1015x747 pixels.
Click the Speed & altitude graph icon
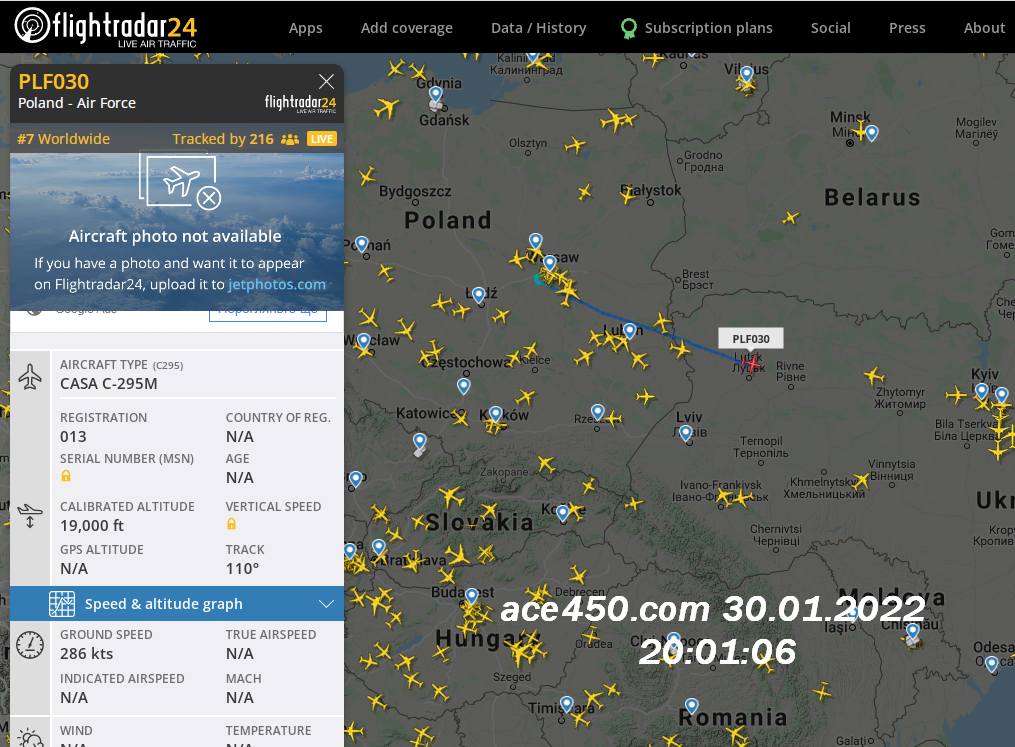pos(62,604)
